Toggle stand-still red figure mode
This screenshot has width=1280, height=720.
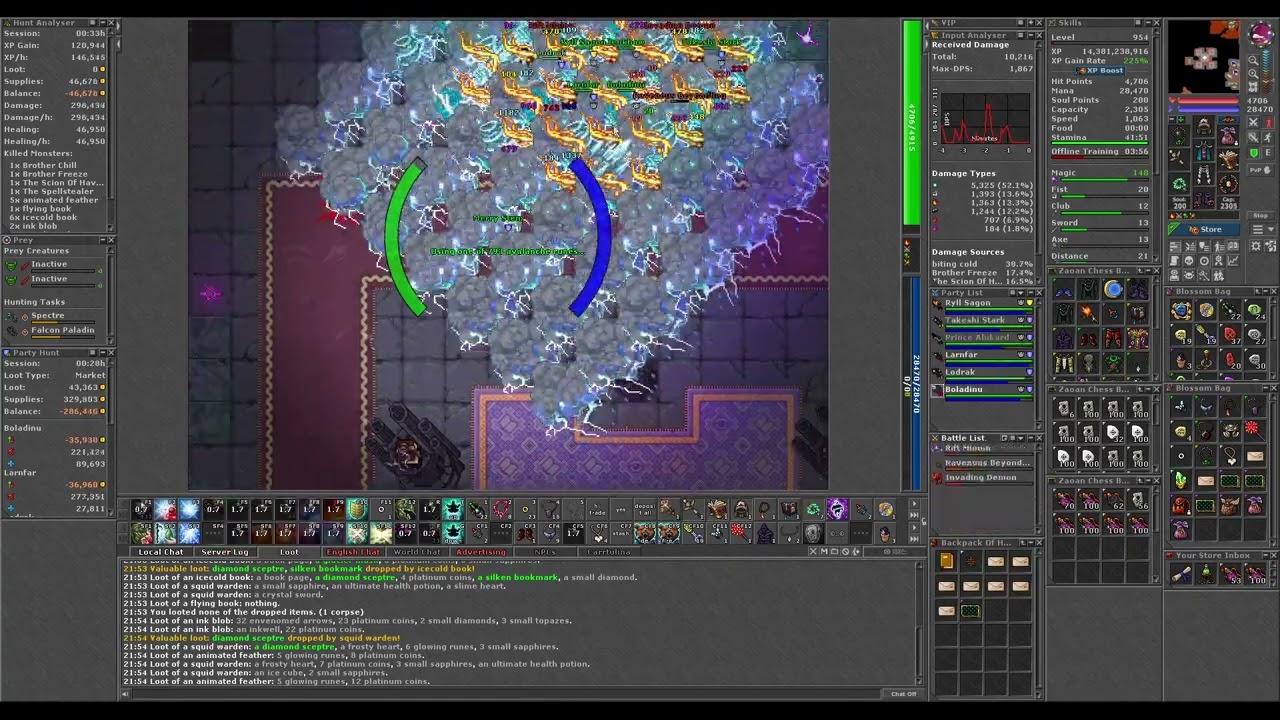tap(1268, 122)
